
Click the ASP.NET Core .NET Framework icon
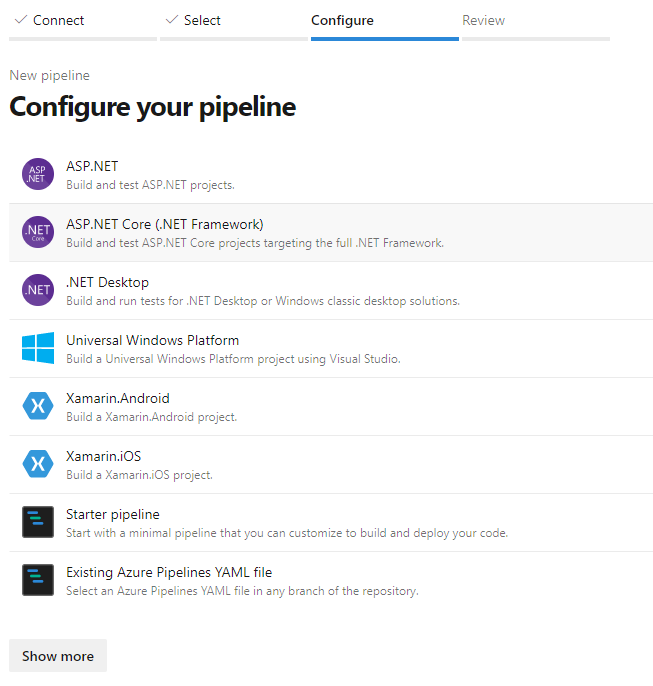pyautogui.click(x=38, y=233)
